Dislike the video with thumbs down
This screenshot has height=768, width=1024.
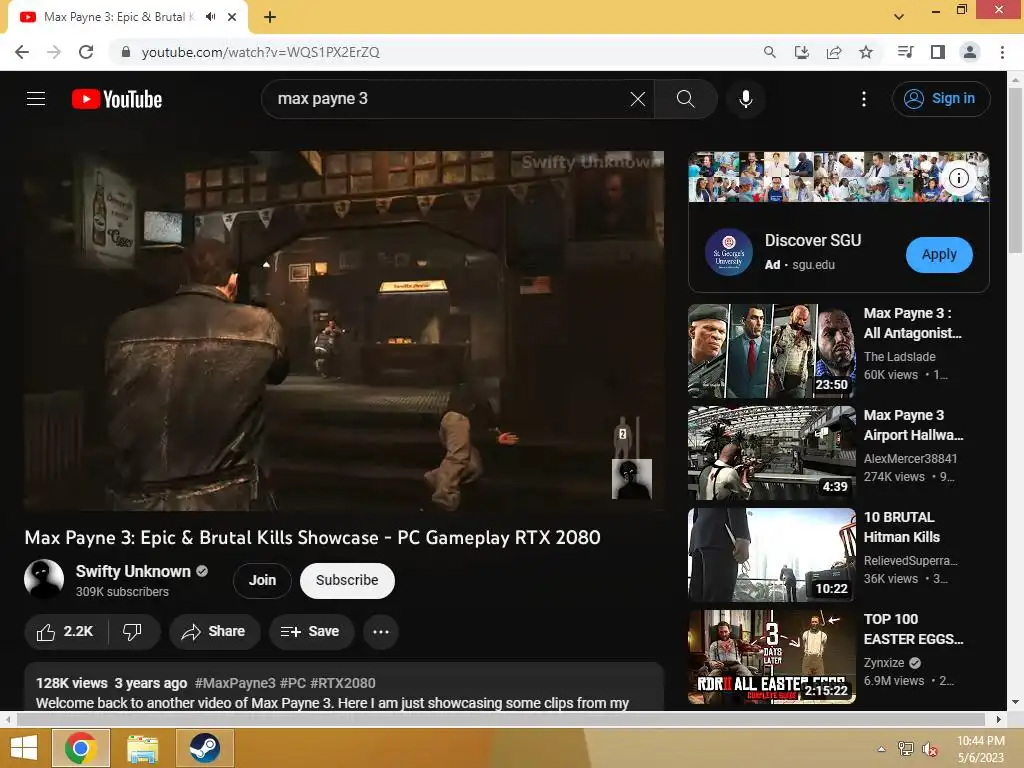[x=133, y=632]
